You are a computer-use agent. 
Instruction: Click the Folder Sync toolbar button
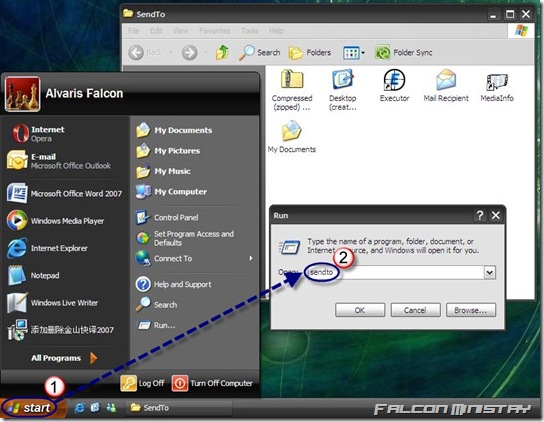click(x=404, y=53)
